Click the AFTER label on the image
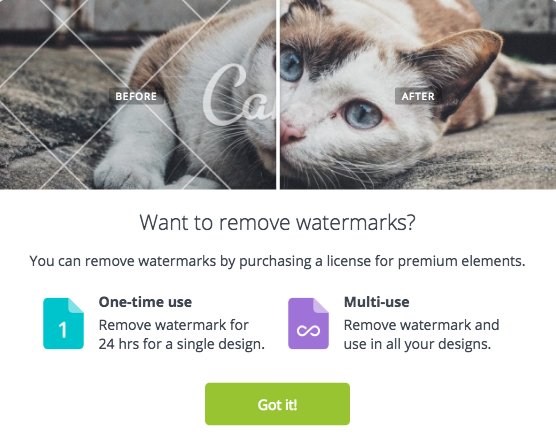This screenshot has height=448, width=556. (418, 96)
